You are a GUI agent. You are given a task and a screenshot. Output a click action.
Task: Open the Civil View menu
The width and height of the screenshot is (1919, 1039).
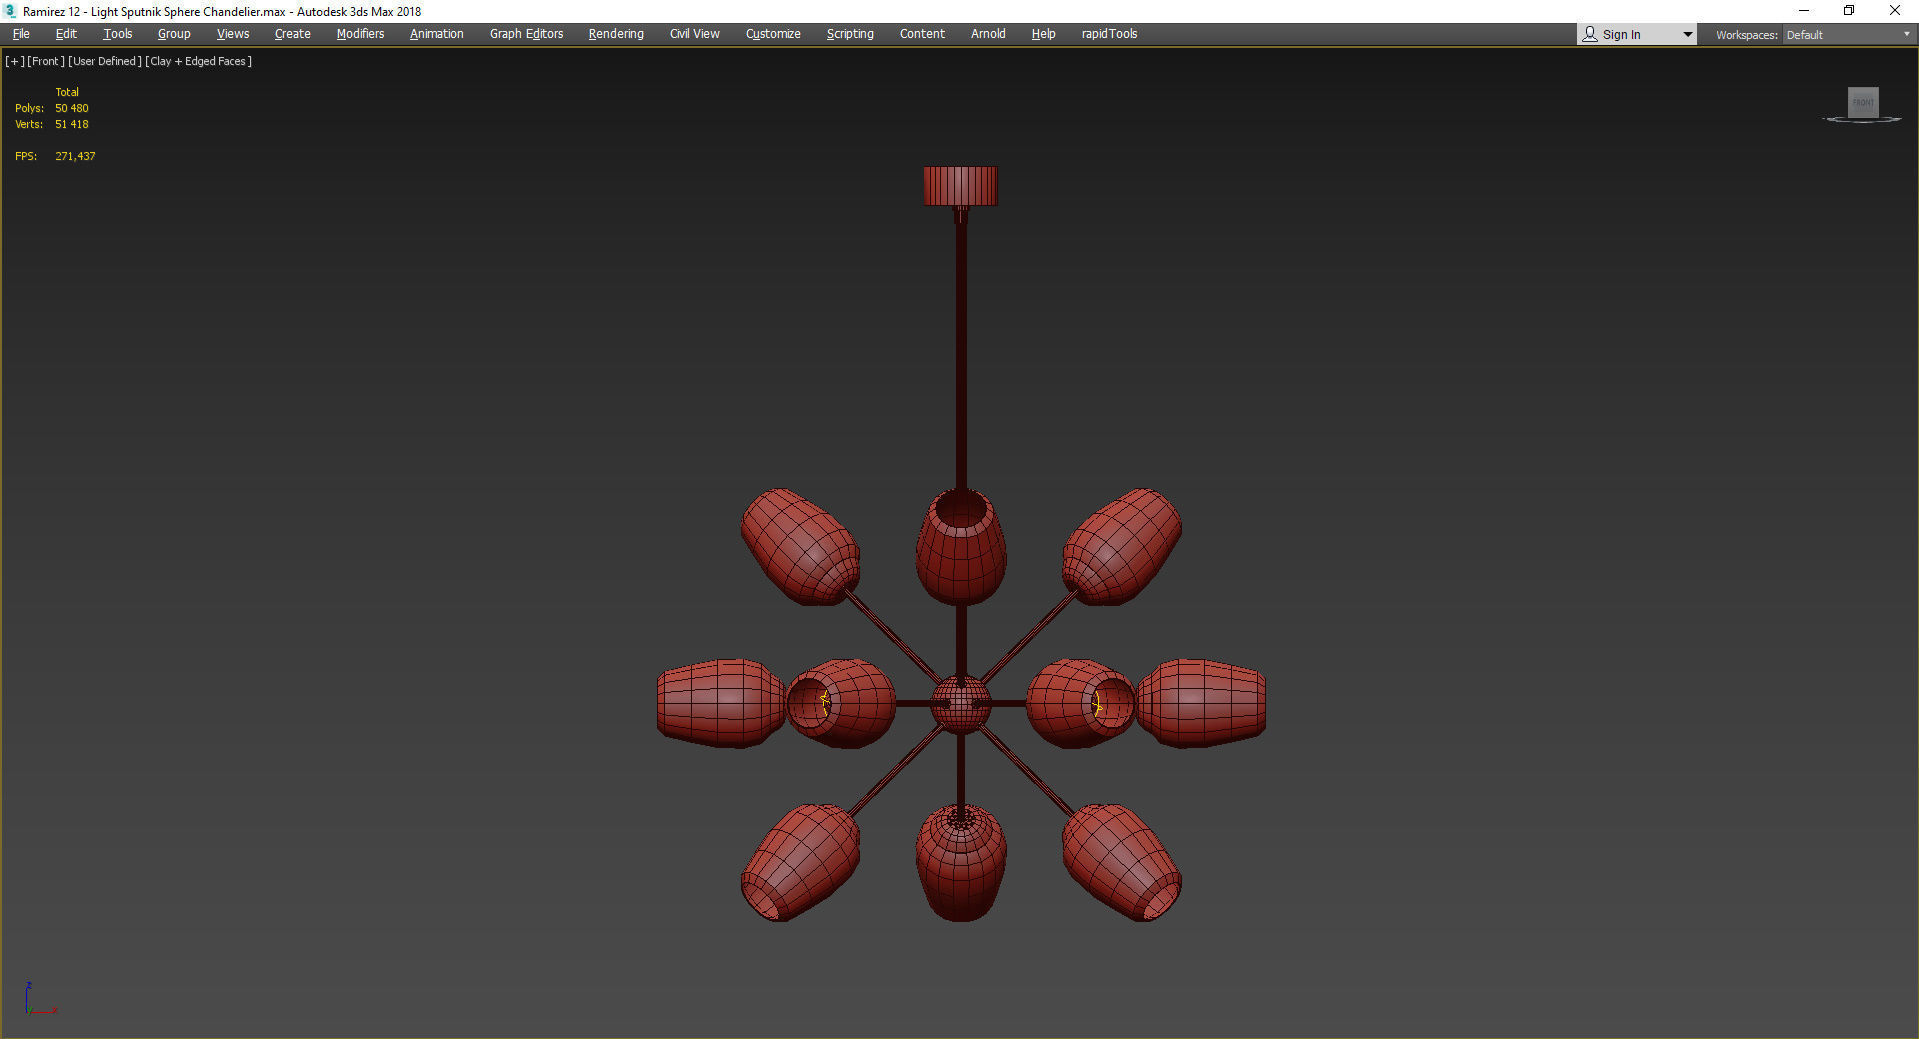click(x=694, y=34)
